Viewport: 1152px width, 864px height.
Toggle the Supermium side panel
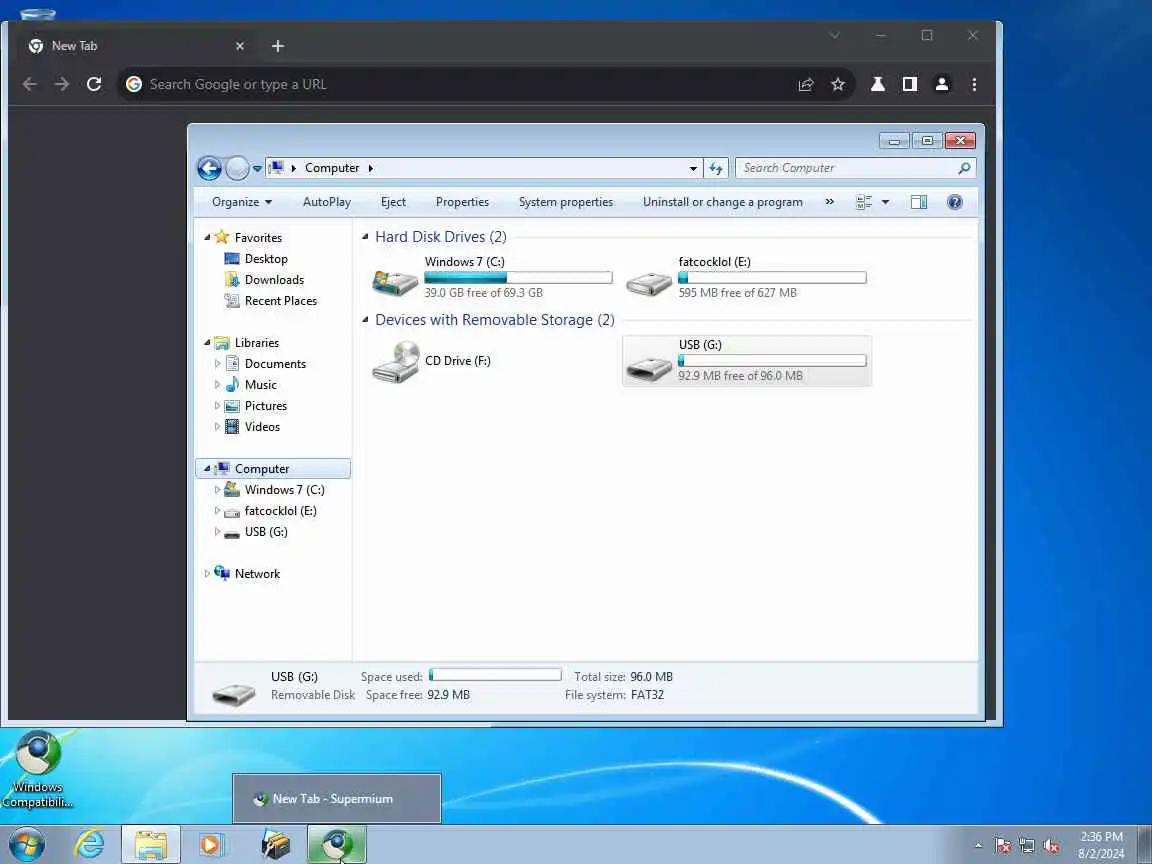coord(910,84)
